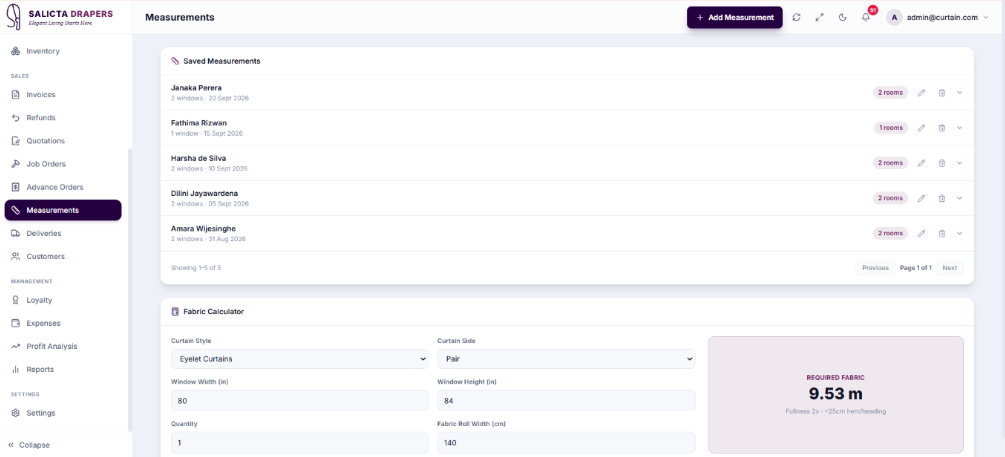Expand the Harsha de Silva row chevron
The width and height of the screenshot is (1005, 457).
pyautogui.click(x=959, y=163)
